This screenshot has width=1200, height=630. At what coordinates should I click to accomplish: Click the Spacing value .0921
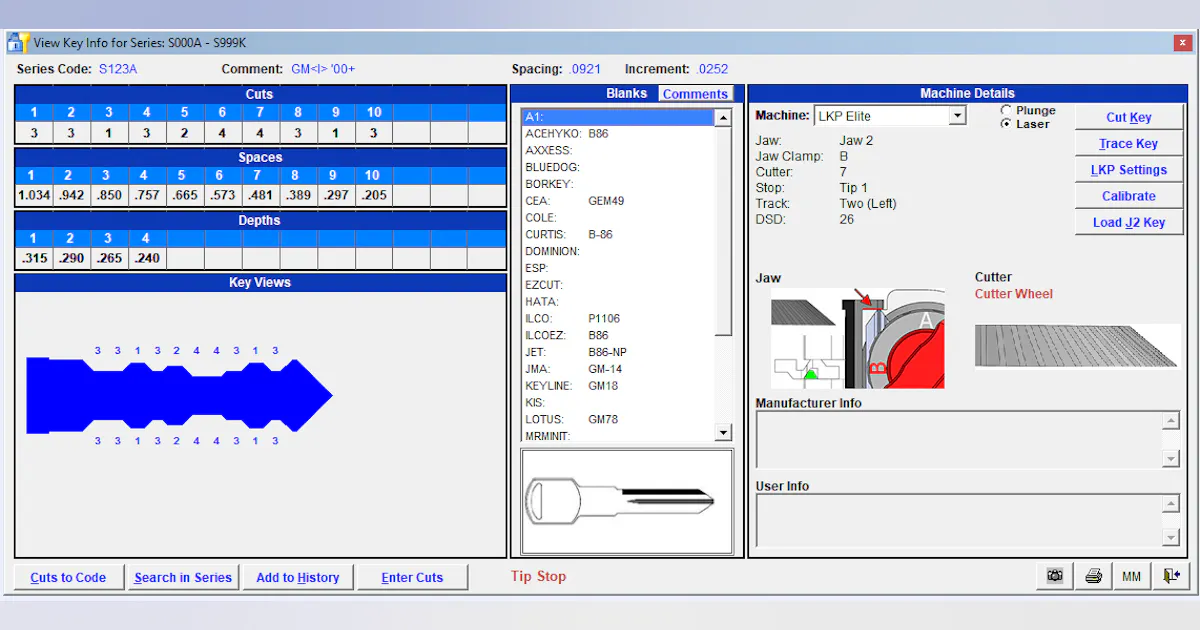(x=585, y=69)
